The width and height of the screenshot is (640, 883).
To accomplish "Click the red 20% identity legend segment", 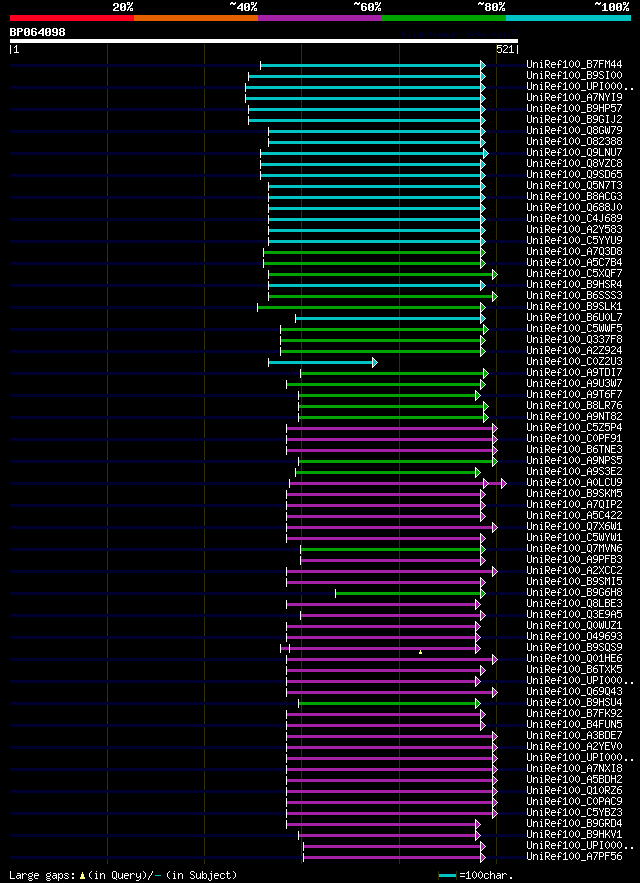I will pyautogui.click(x=72, y=18).
